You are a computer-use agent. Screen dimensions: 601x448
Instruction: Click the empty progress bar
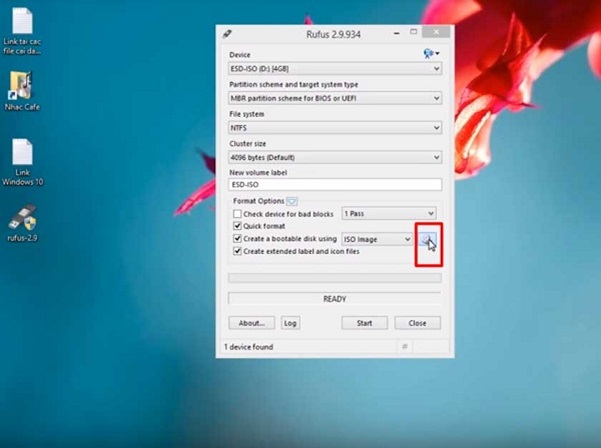coord(335,278)
